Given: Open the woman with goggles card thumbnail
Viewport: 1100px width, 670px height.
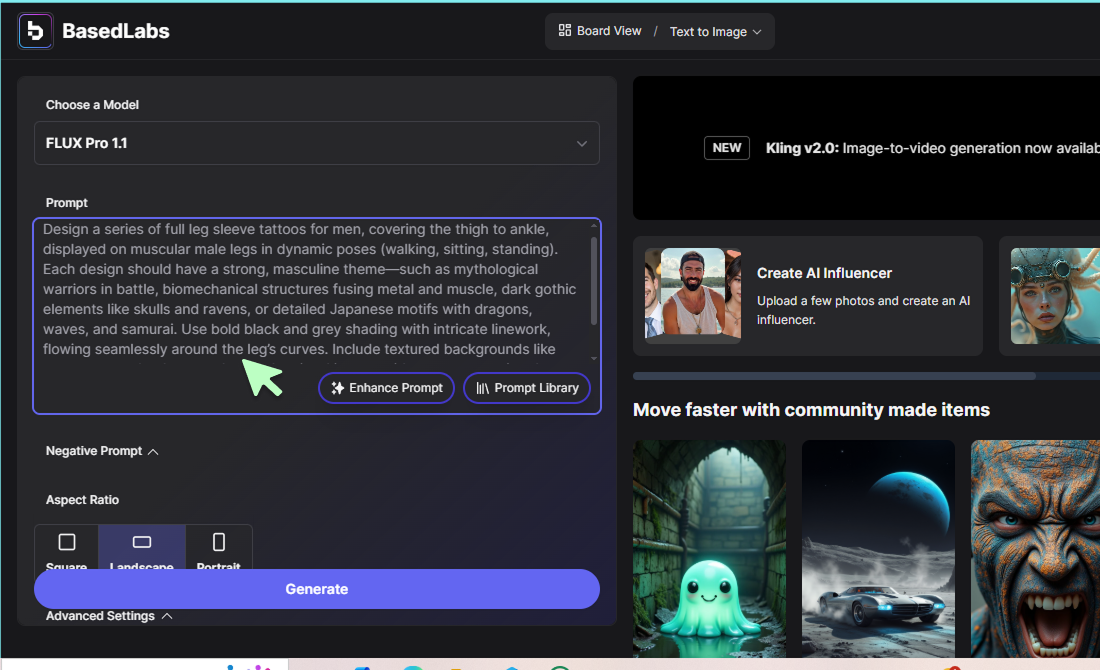Looking at the screenshot, I should coord(1054,295).
